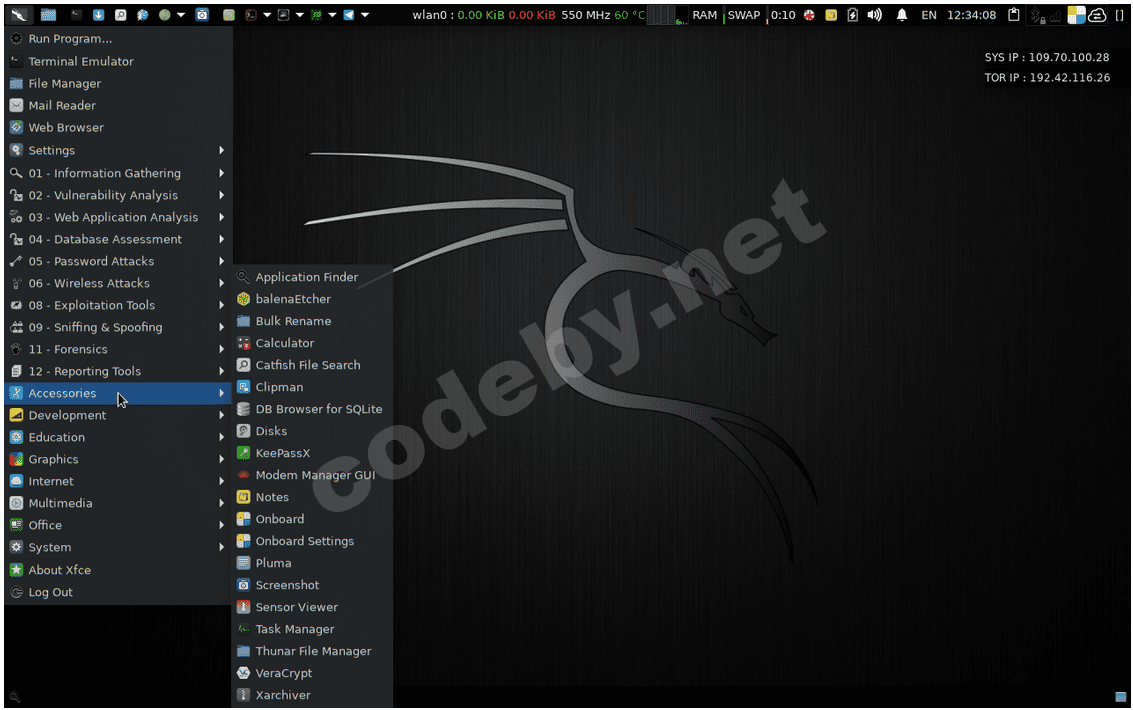Expand the 06 - Wireless Attacks category
Screen dimensions: 1133x710
tap(89, 283)
